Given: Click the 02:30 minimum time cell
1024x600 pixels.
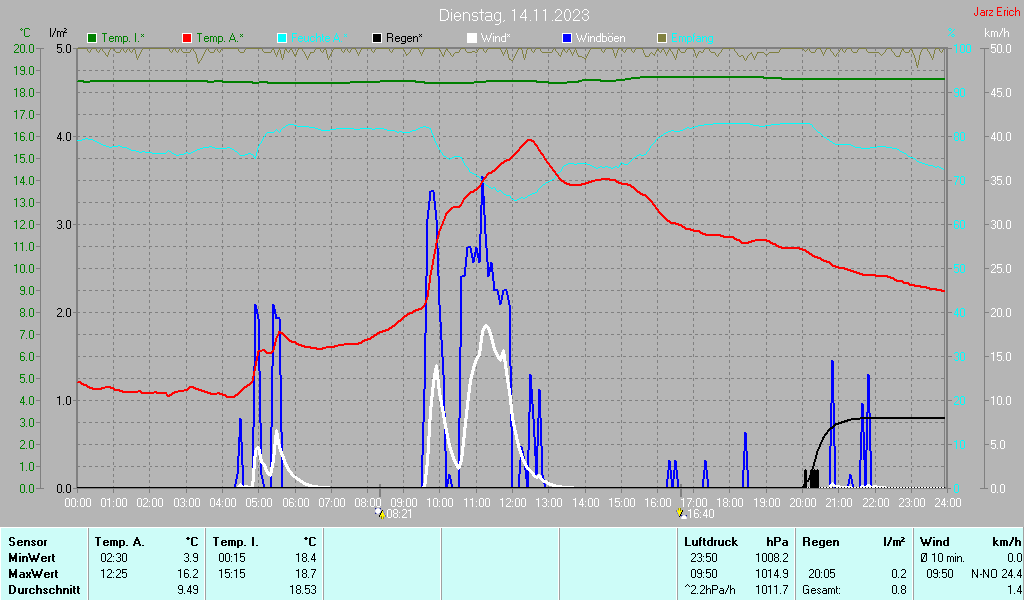Looking at the screenshot, I should pyautogui.click(x=114, y=558).
